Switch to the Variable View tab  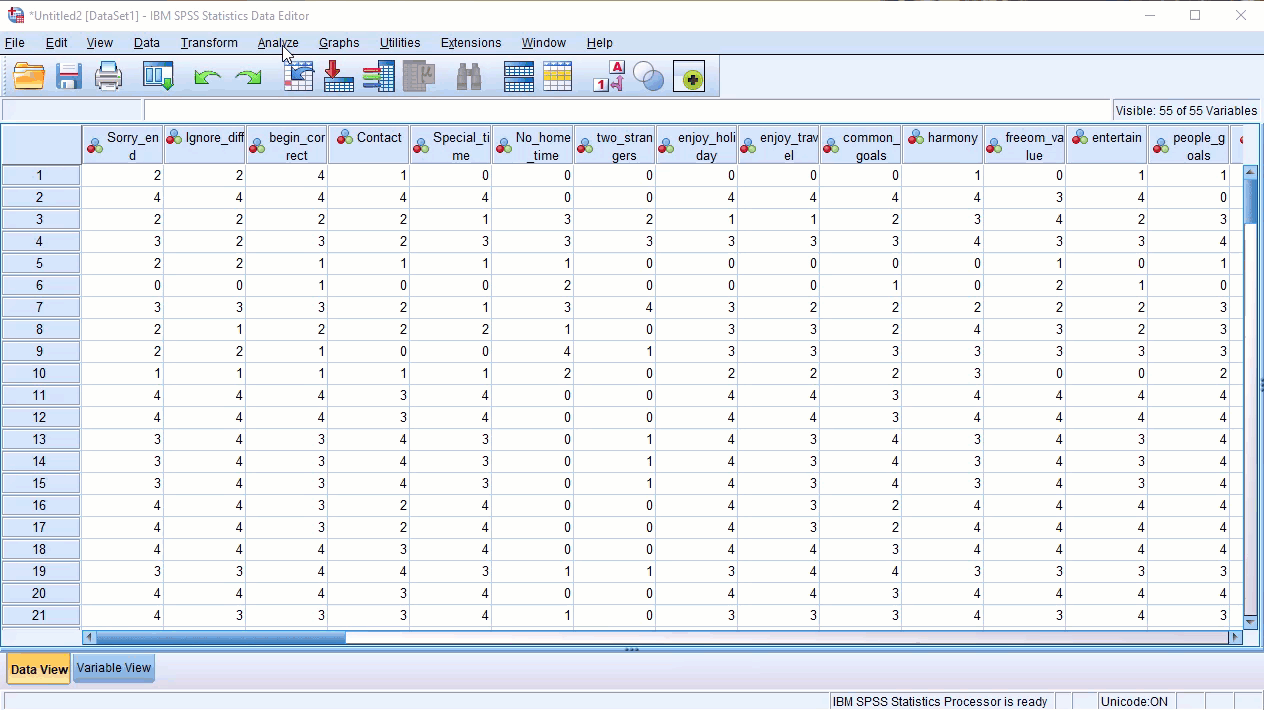pyautogui.click(x=113, y=668)
